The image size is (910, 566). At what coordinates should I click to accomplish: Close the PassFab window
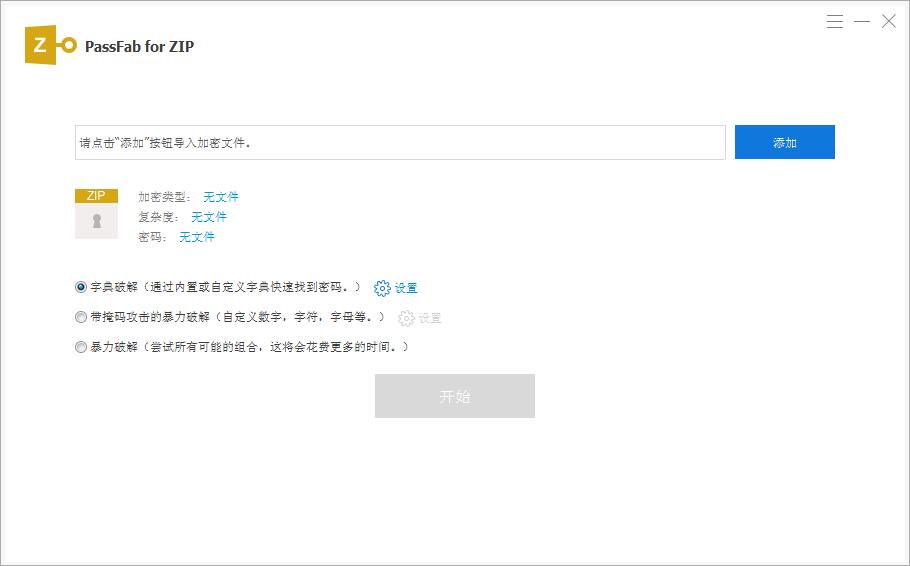889,21
